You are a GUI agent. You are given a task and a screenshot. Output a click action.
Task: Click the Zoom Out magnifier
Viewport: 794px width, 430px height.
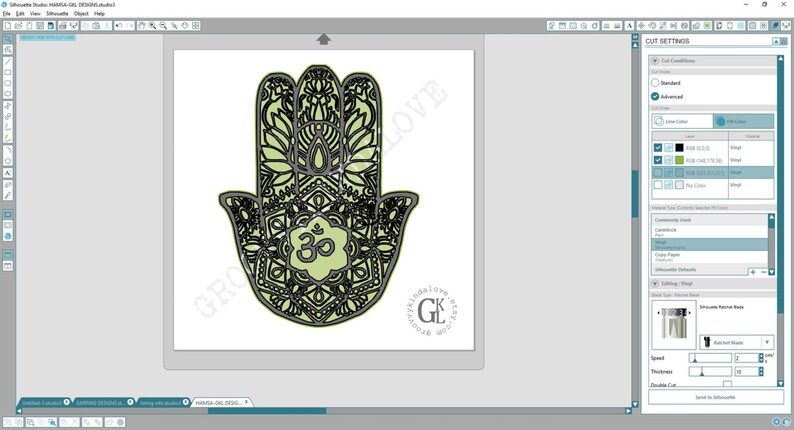[163, 25]
